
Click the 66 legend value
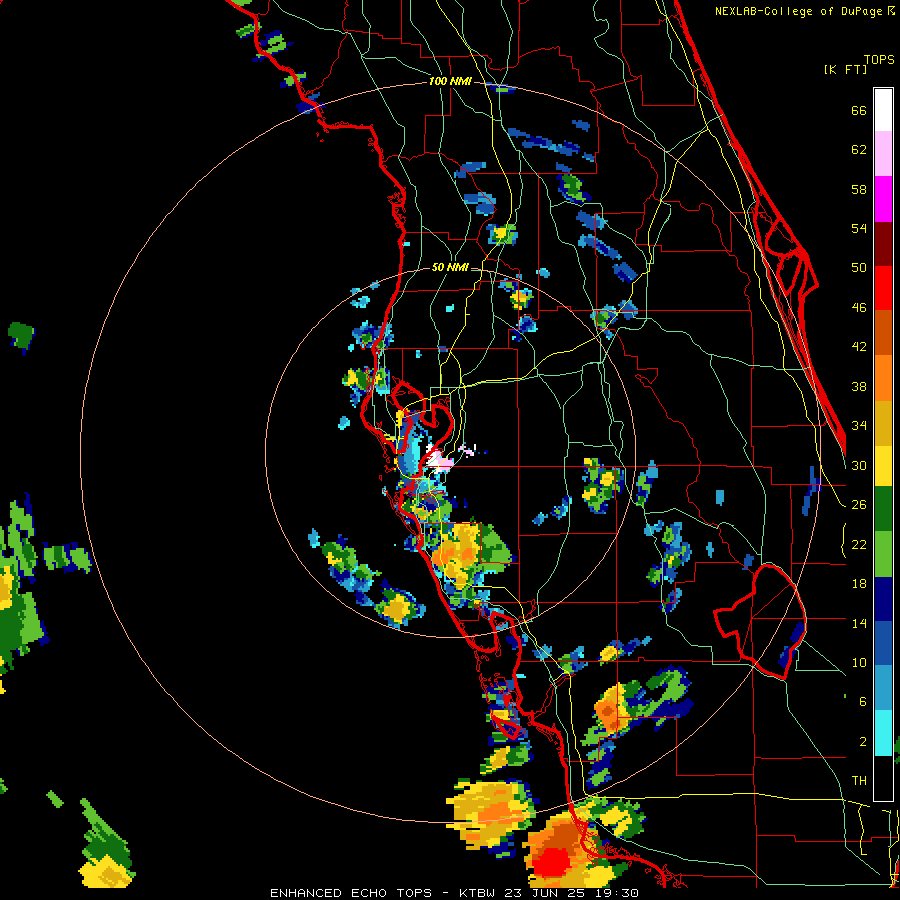click(859, 111)
